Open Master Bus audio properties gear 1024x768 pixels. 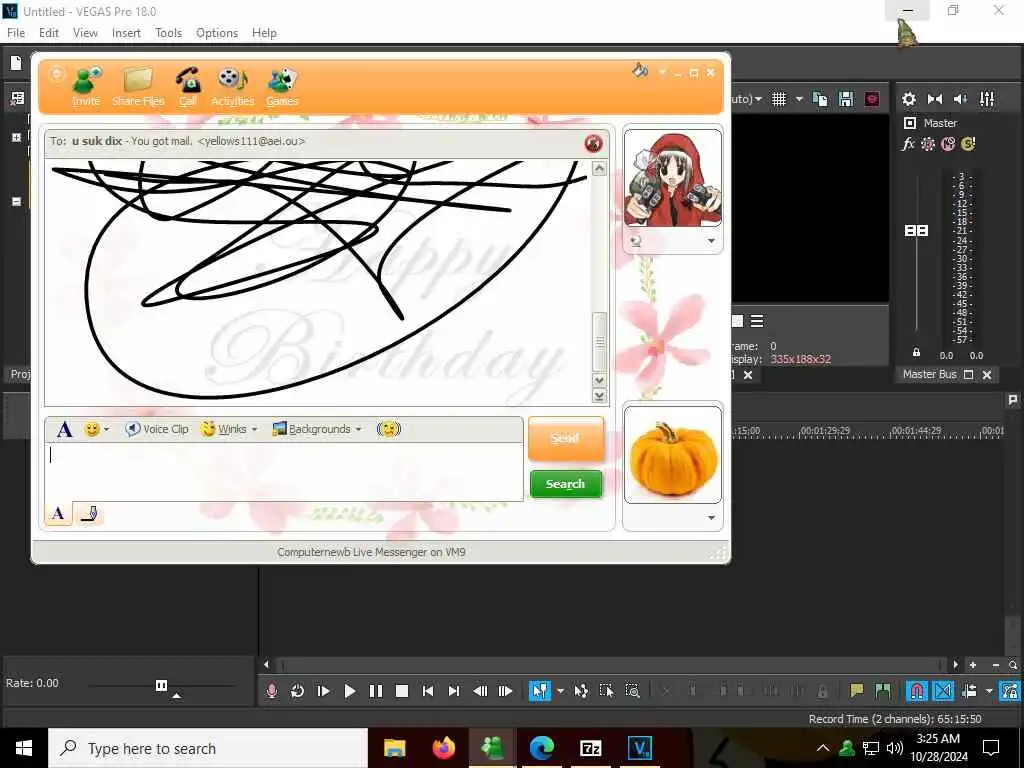pos(908,99)
